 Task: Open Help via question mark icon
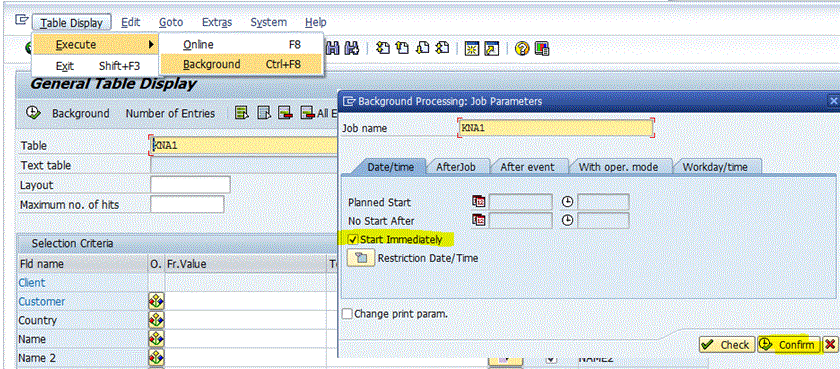(522, 49)
